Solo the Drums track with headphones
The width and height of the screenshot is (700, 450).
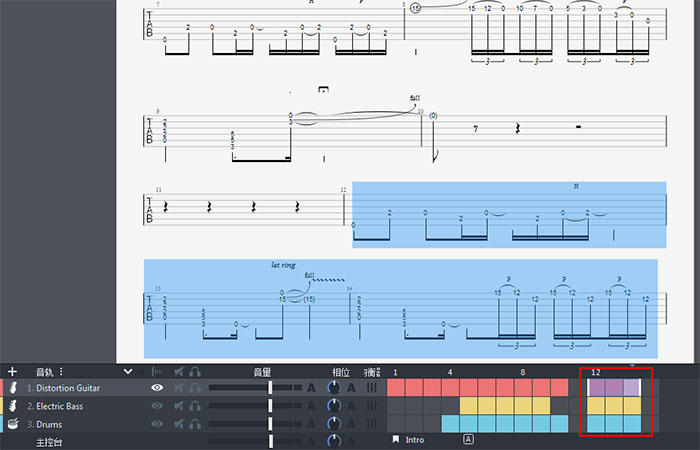pyautogui.click(x=194, y=424)
